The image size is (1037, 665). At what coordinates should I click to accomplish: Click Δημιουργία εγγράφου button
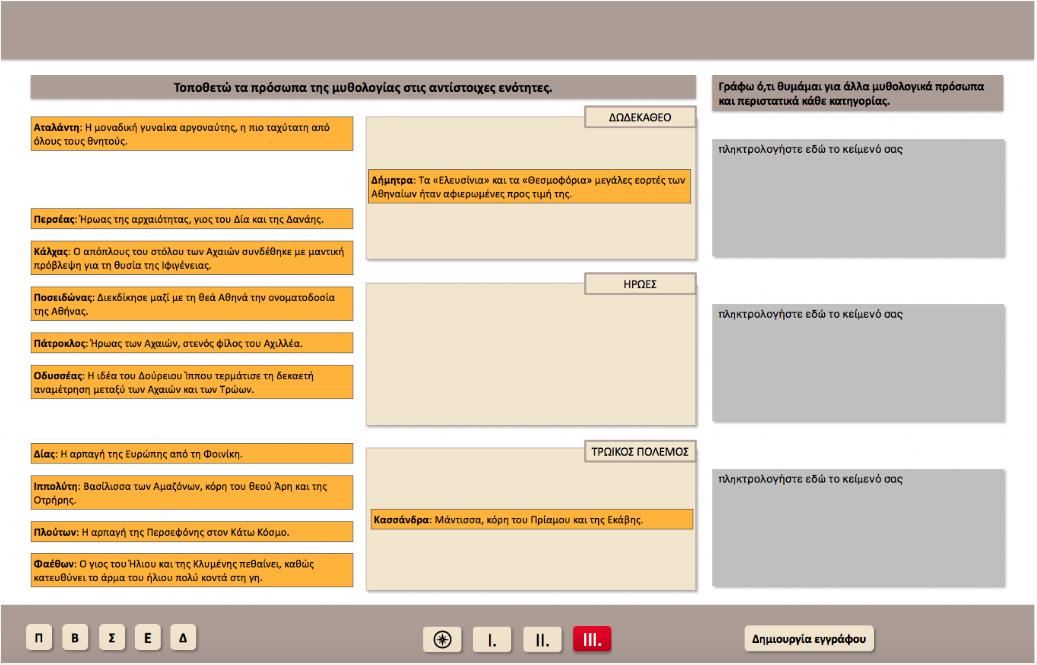[x=809, y=639]
